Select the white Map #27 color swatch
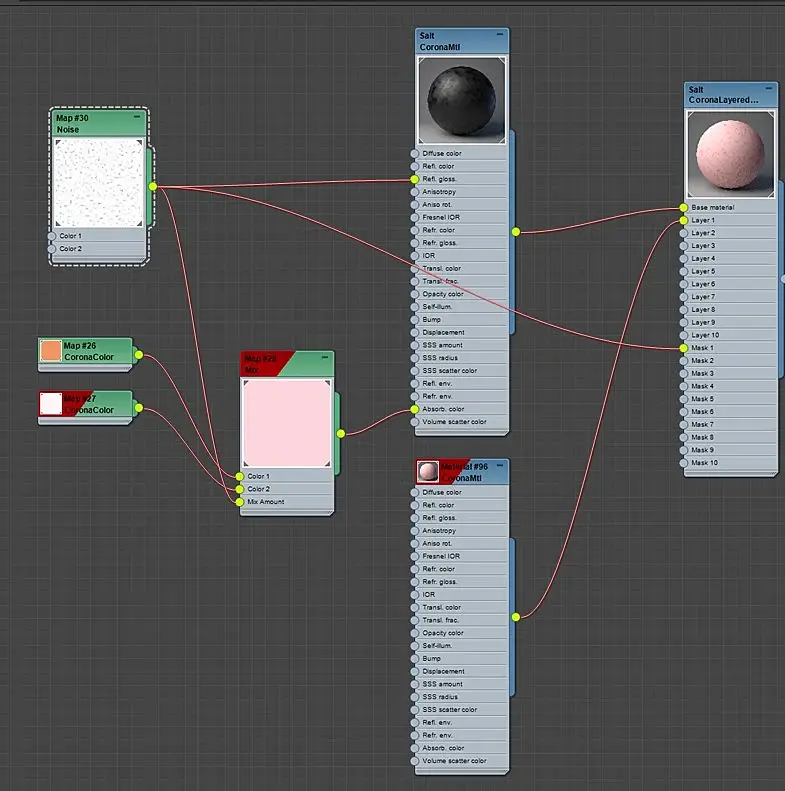Screen dimensions: 785x791 50,404
